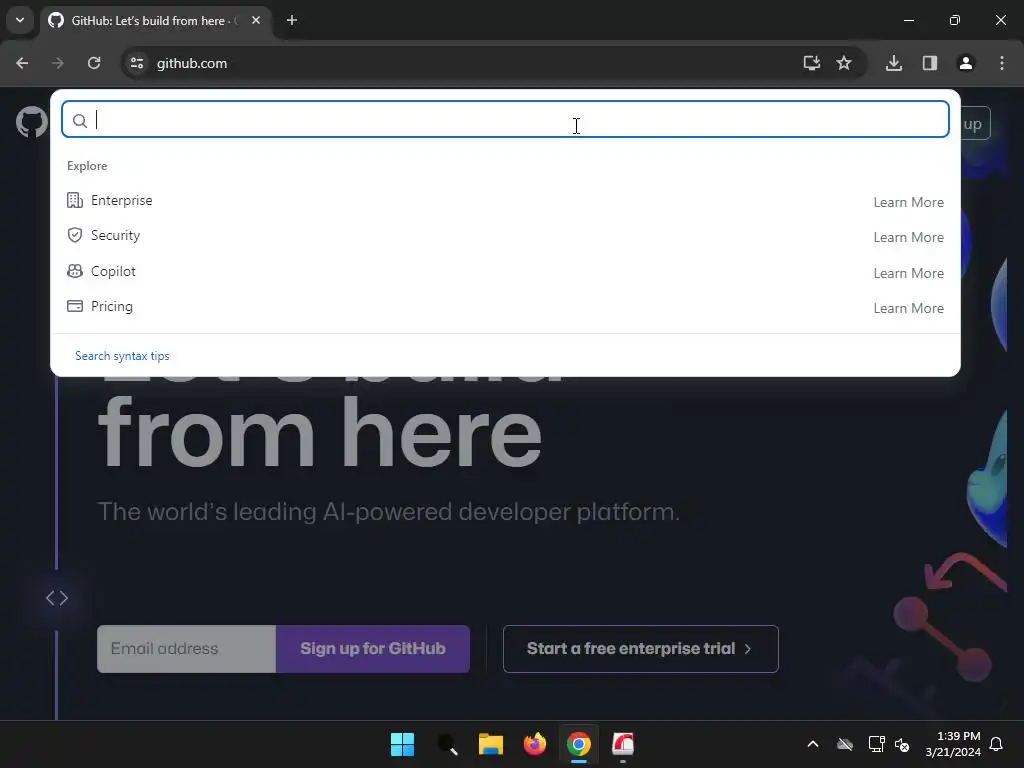The width and height of the screenshot is (1024, 768).
Task: Click the Pricing credit card icon
Action: (75, 306)
